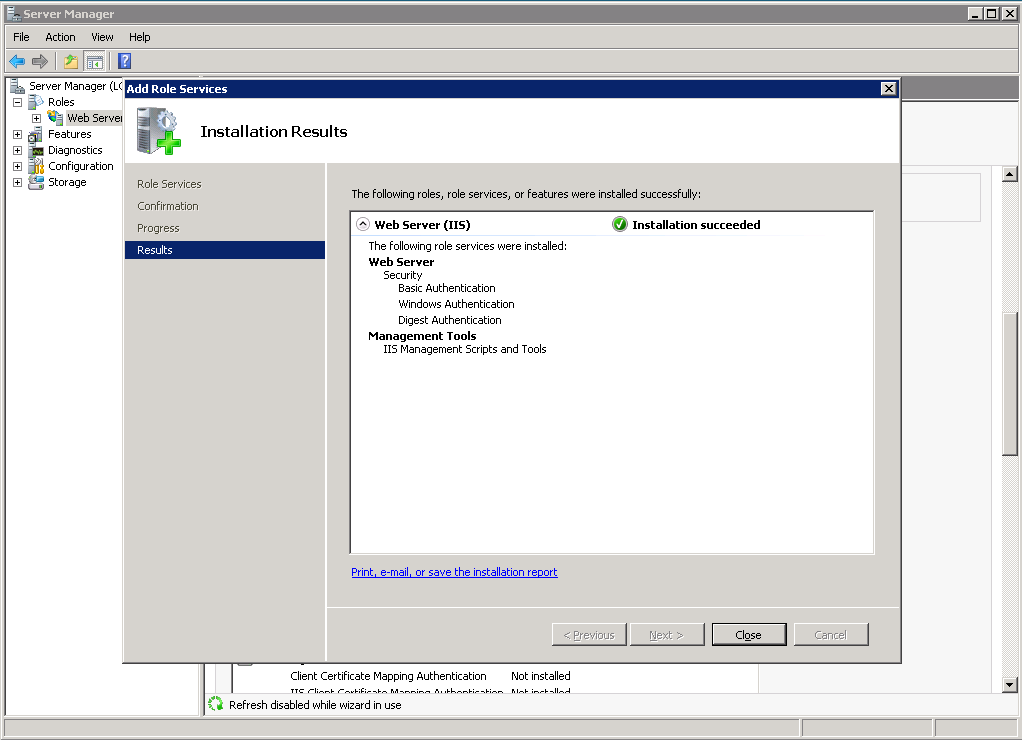The width and height of the screenshot is (1022, 740).
Task: Click the Close button in the wizard
Action: [x=749, y=634]
